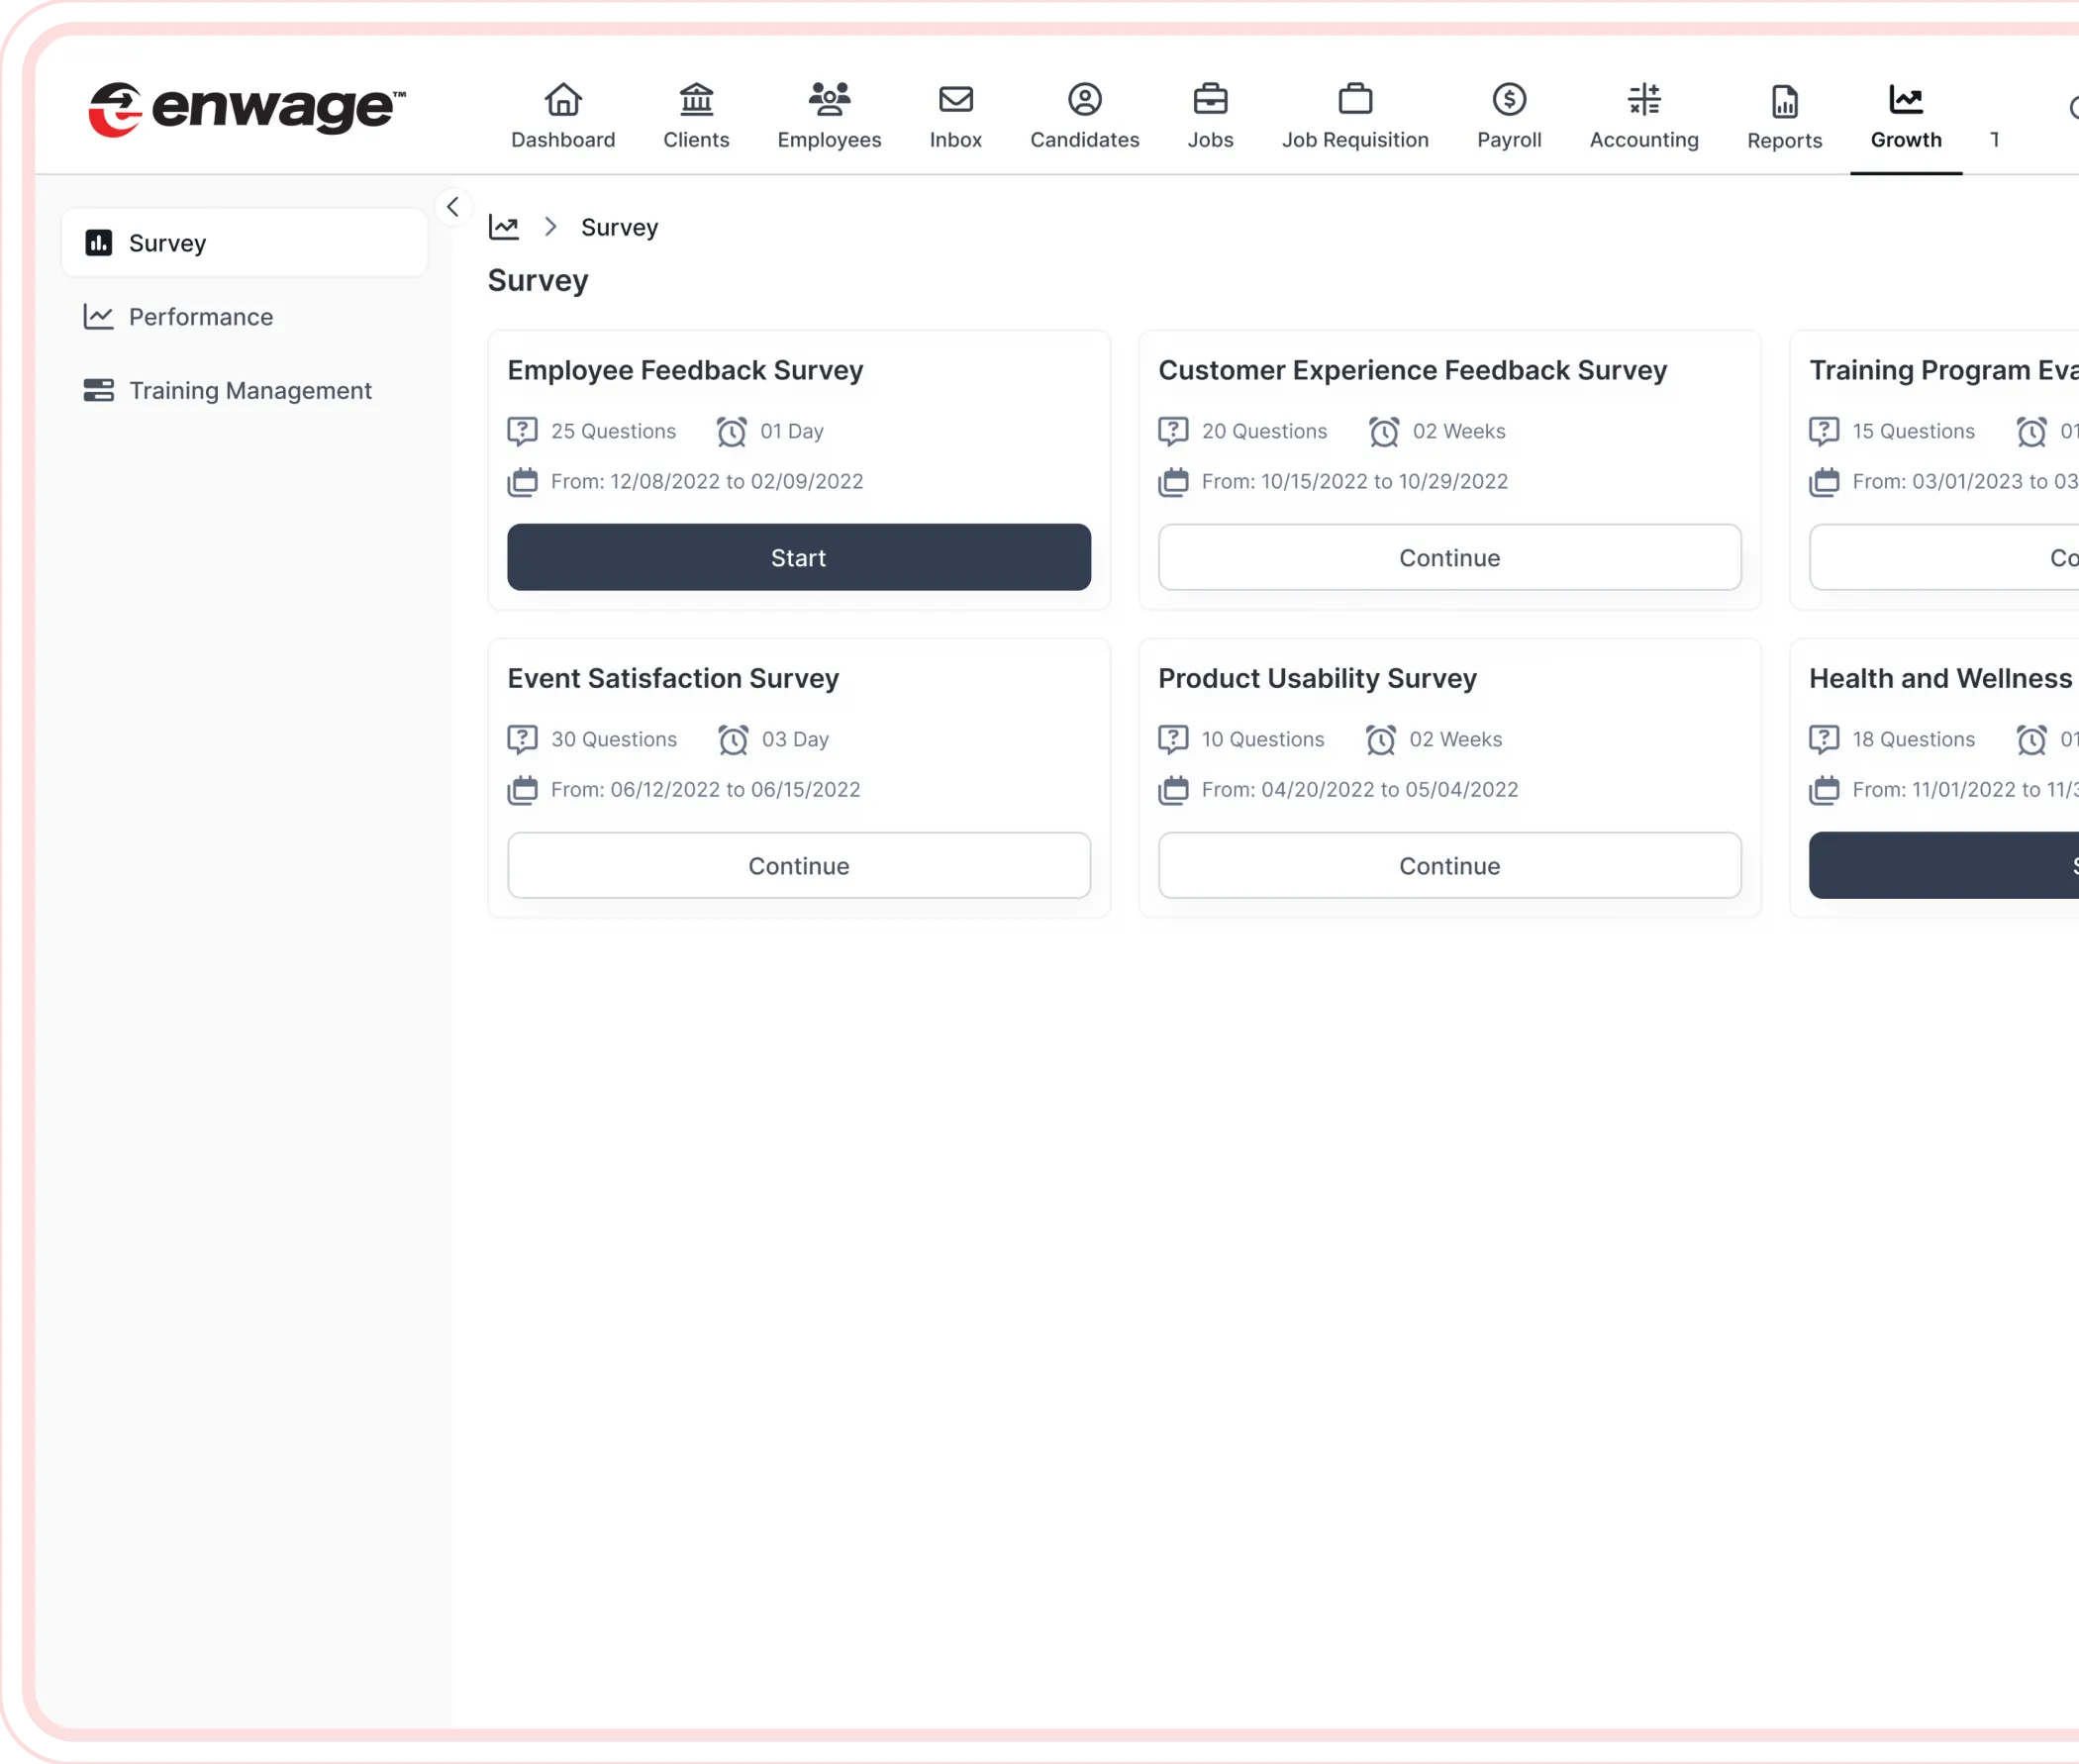The image size is (2079, 1764).
Task: Go to Clients bank icon
Action: click(696, 100)
